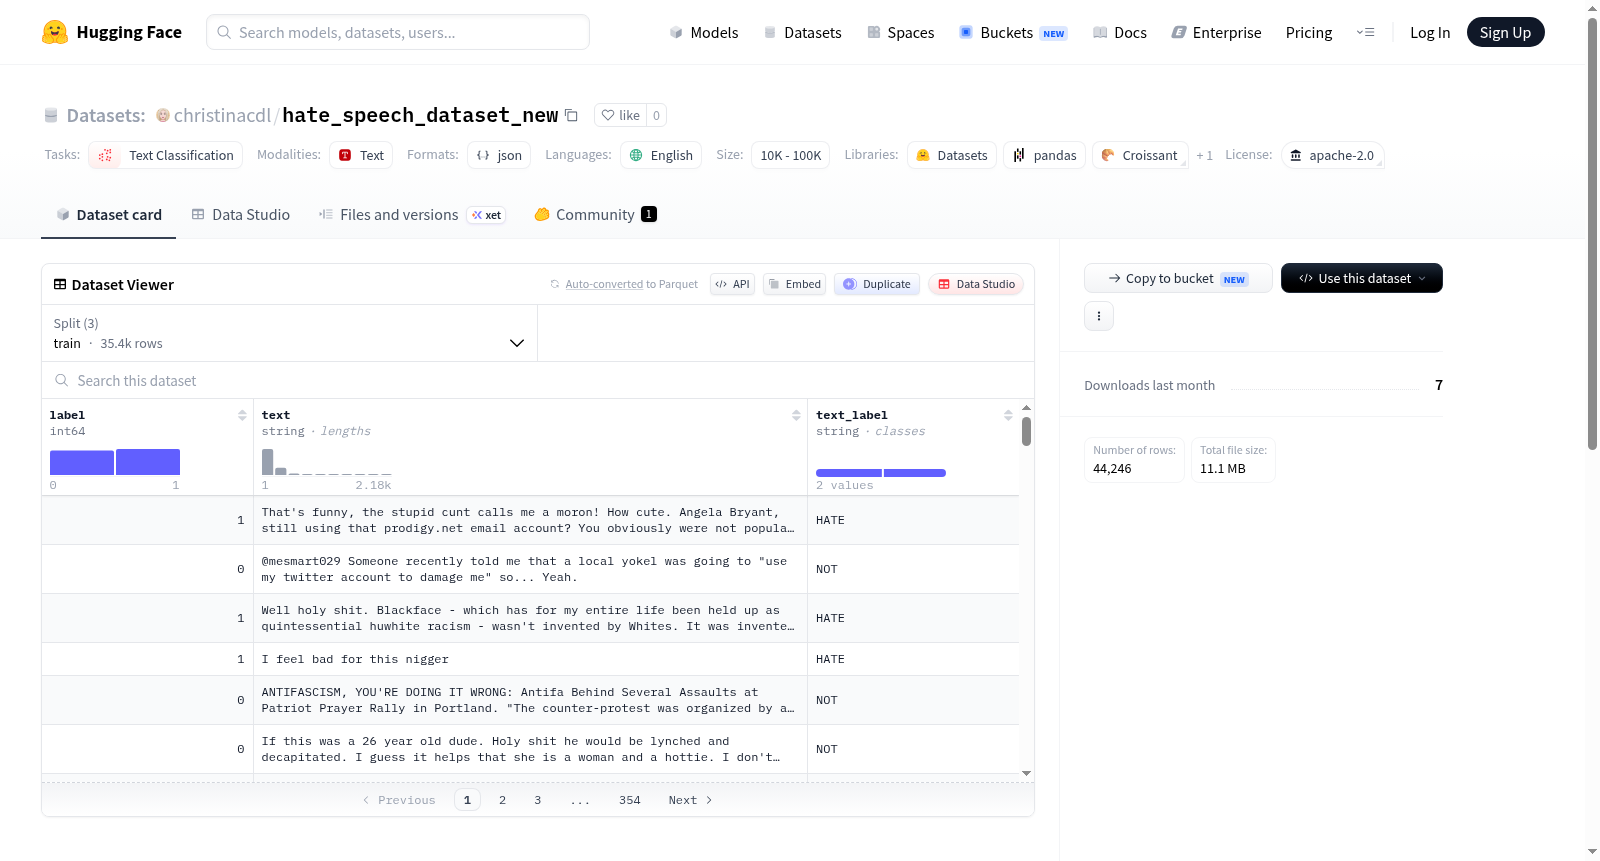
Task: Open the three-dot options menu
Action: (x=1099, y=316)
